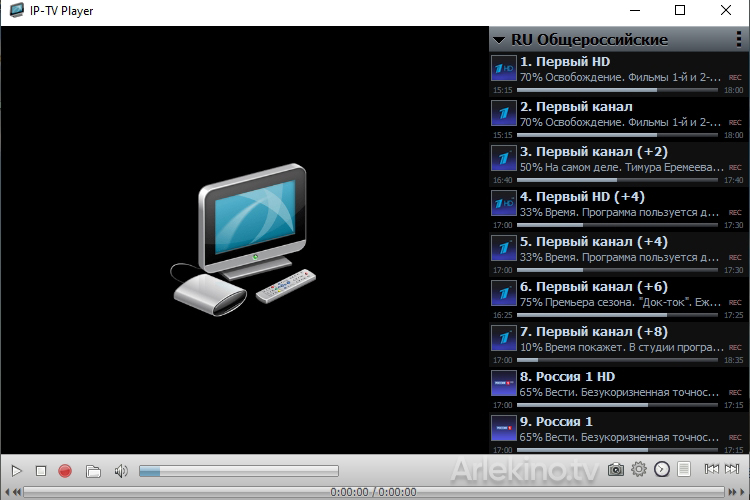Stop playback with the square Stop button
This screenshot has height=500, width=750.
click(x=41, y=471)
